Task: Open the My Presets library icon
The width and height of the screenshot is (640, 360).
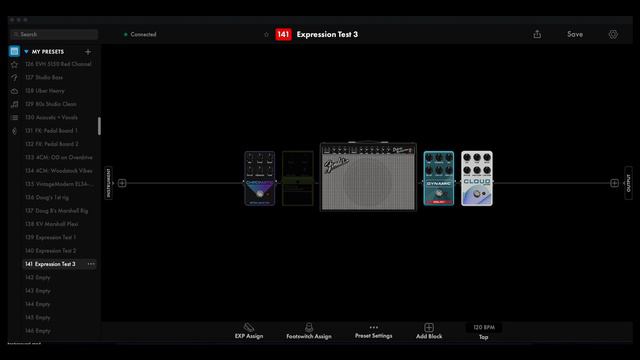Action: tap(14, 51)
